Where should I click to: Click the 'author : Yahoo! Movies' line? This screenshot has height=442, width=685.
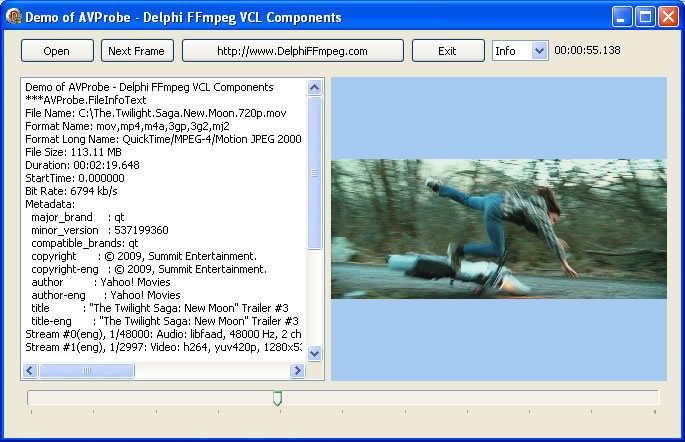pos(101,282)
